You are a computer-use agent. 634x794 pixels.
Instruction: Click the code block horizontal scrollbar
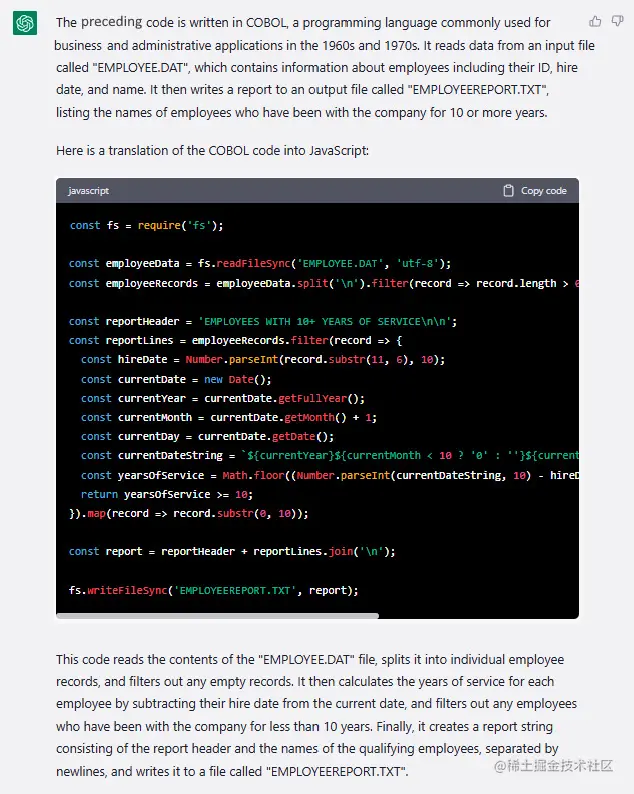(x=218, y=616)
